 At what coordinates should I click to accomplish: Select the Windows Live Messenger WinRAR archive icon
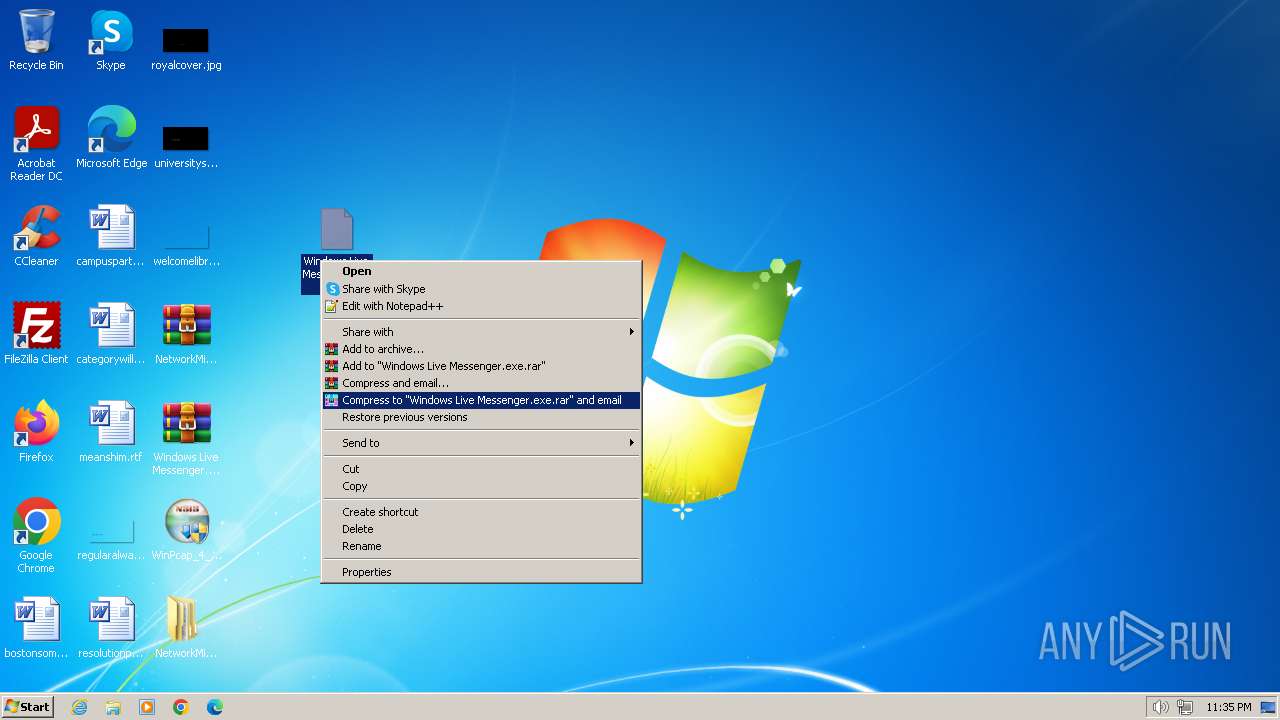(x=186, y=438)
